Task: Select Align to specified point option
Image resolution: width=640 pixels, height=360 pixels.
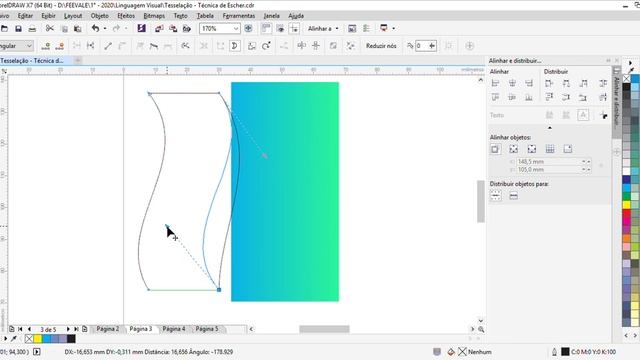Action: click(x=568, y=149)
